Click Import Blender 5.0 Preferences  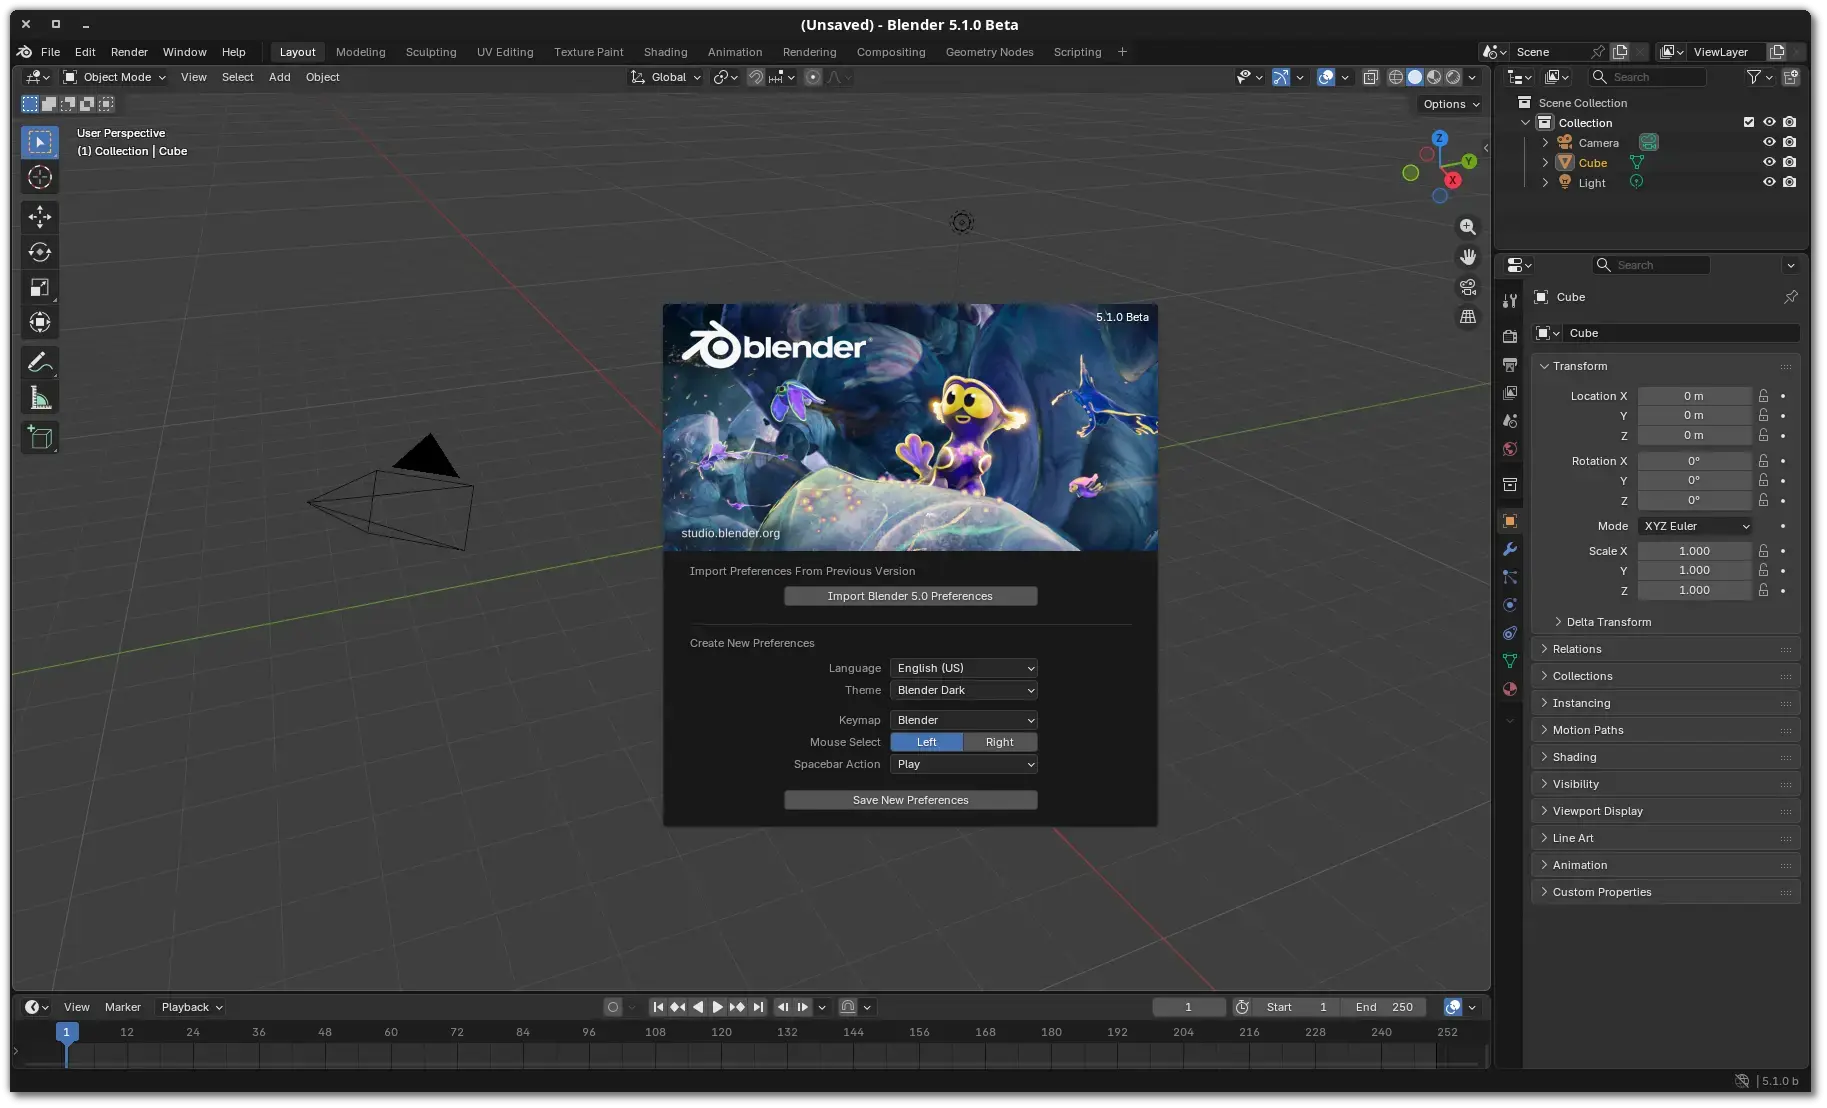click(909, 595)
